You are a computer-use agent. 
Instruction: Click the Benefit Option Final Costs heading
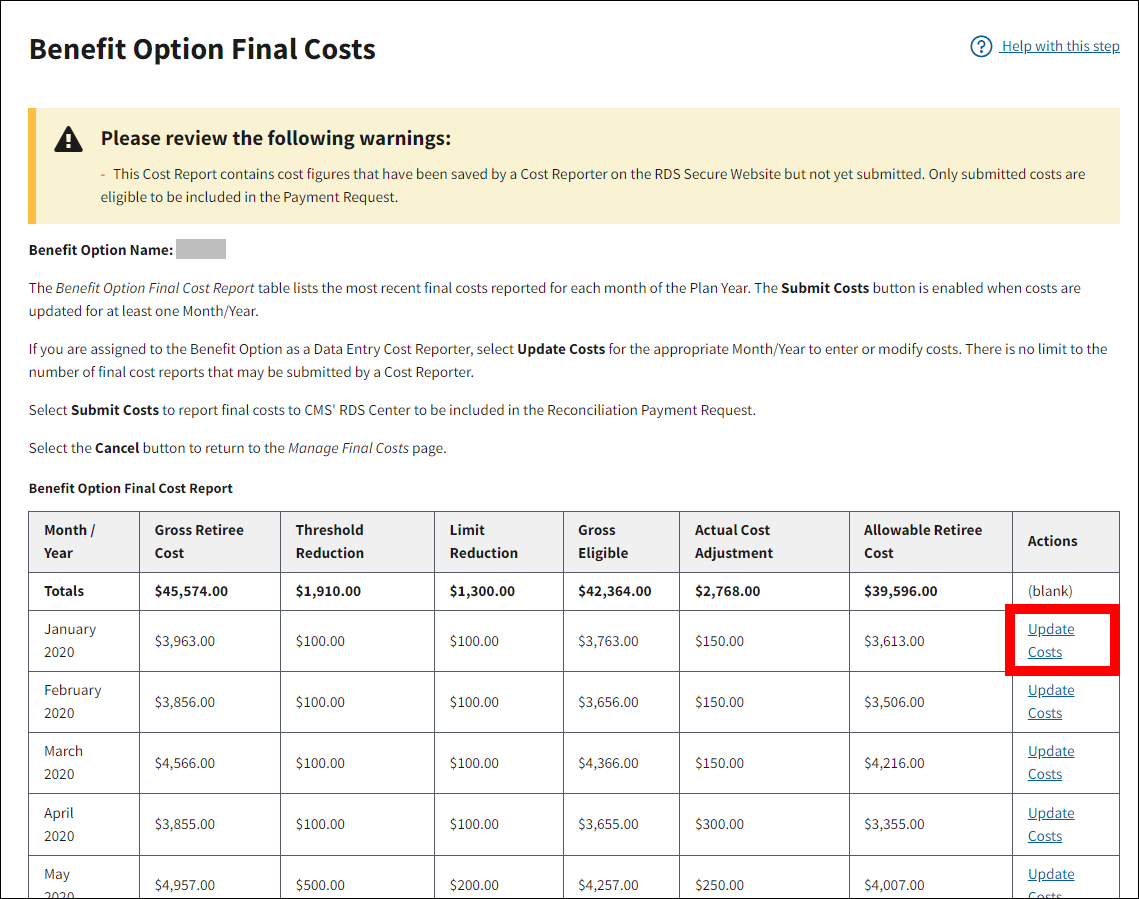[202, 49]
